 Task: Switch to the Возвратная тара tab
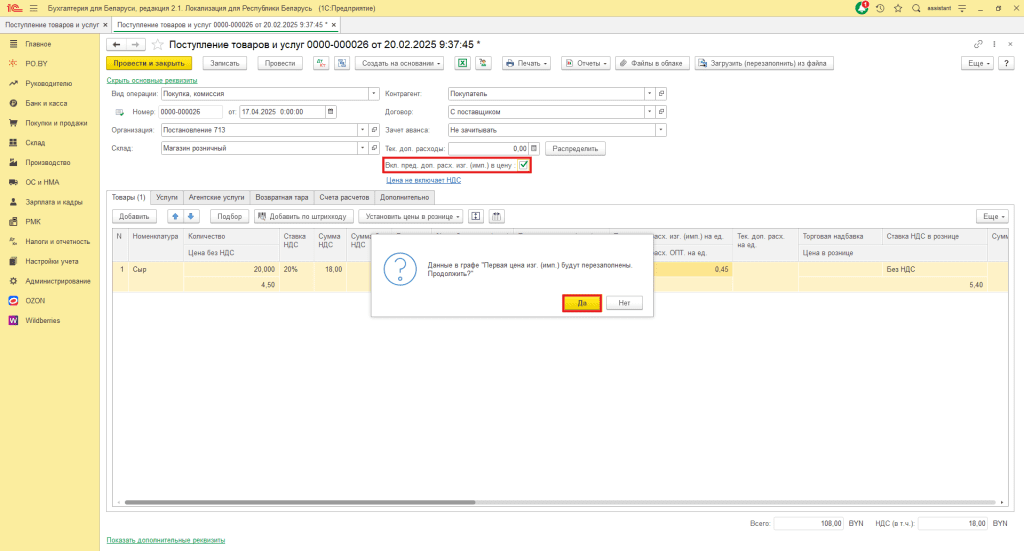pyautogui.click(x=281, y=197)
